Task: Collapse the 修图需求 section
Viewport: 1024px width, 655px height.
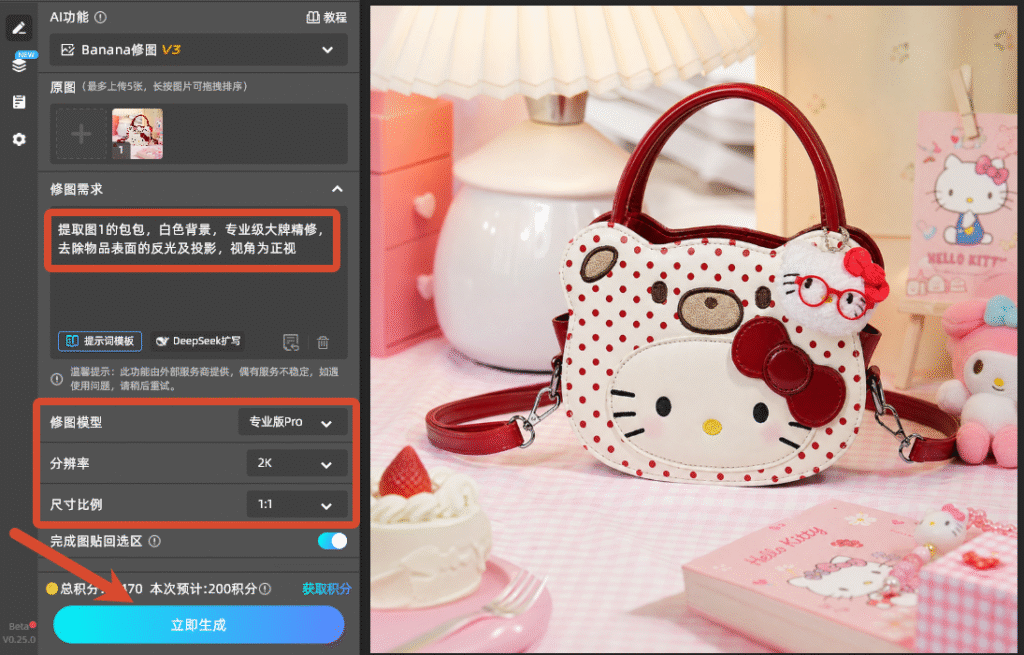Action: (x=337, y=189)
